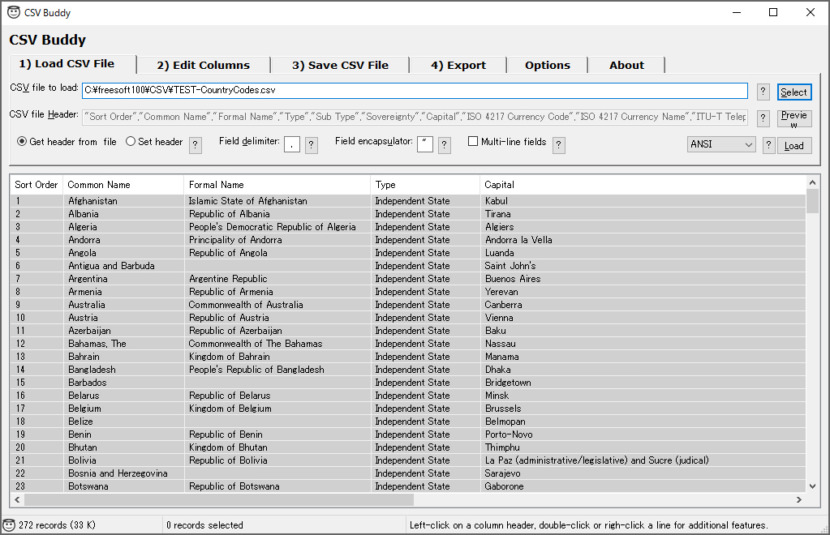Open the About tab
This screenshot has height=535, width=830.
pyautogui.click(x=626, y=65)
